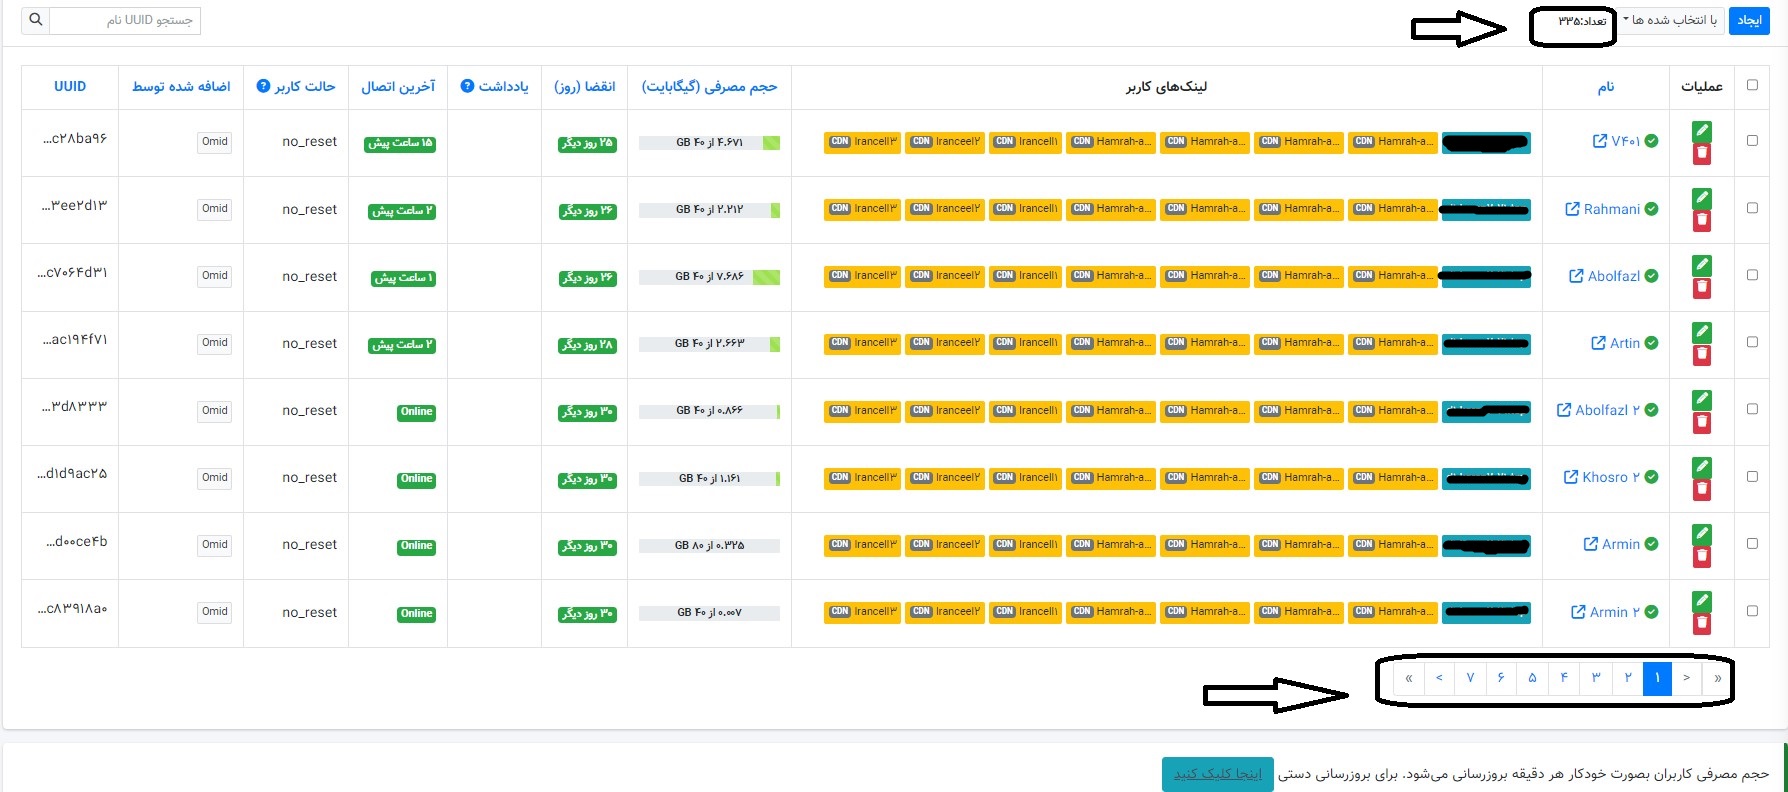1788x792 pixels.
Task: Sort by انقضا (روز) column header
Action: 585,87
